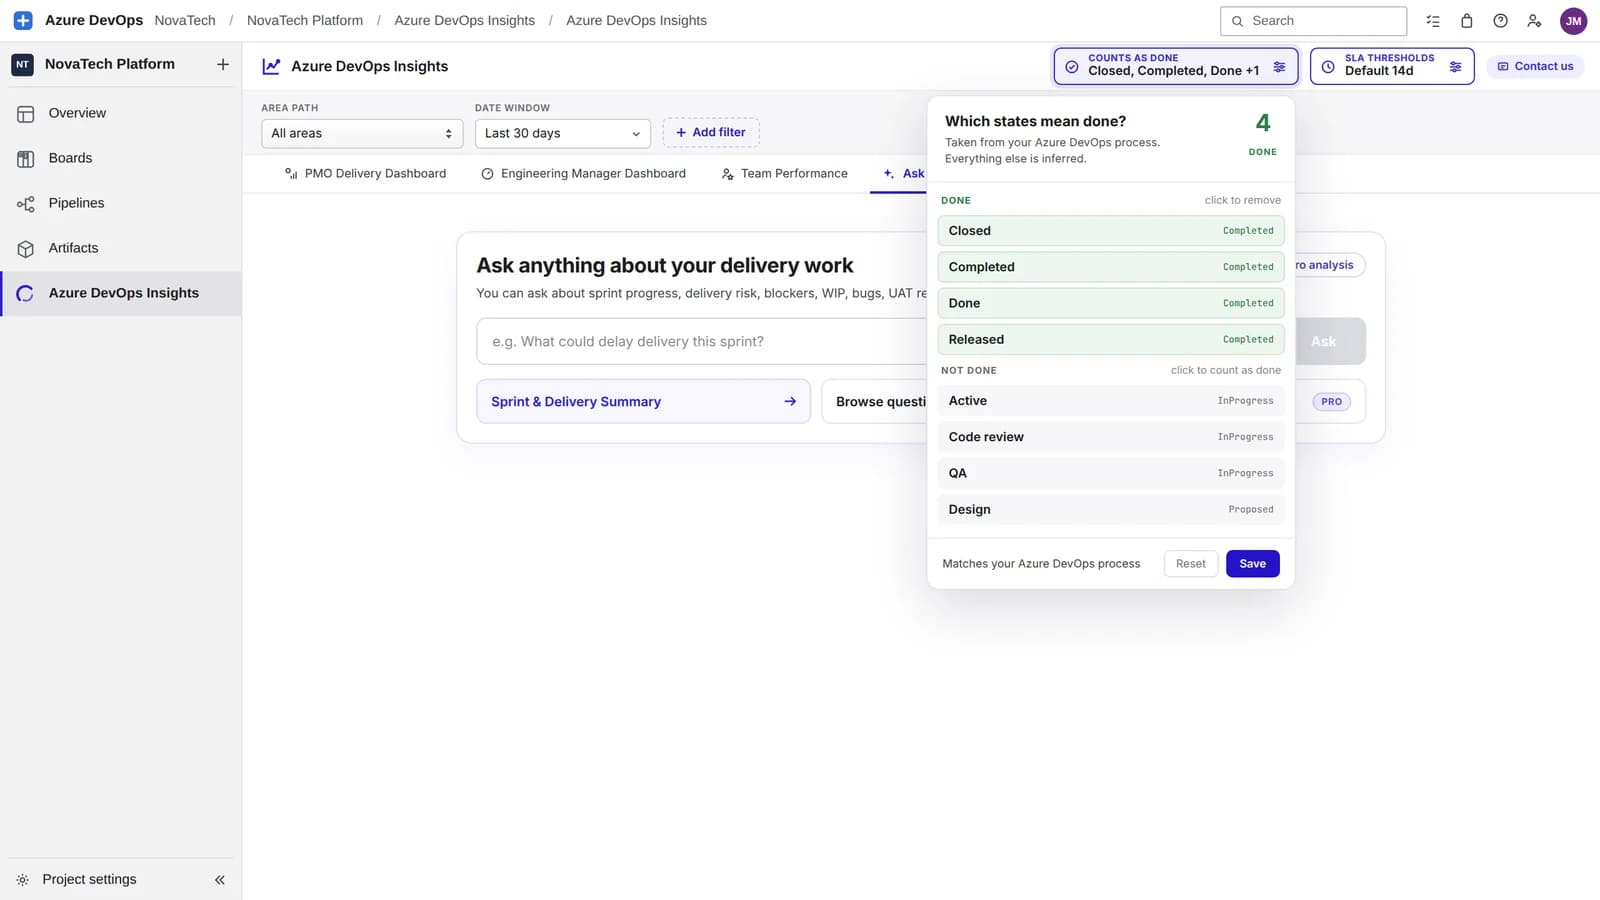
Task: Count QA state as done
Action: pyautogui.click(x=1111, y=473)
